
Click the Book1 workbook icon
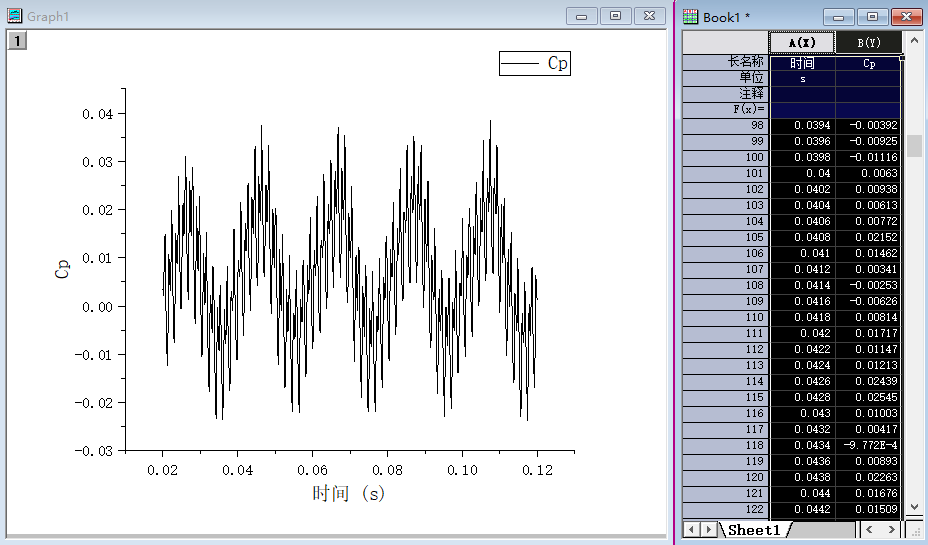691,16
